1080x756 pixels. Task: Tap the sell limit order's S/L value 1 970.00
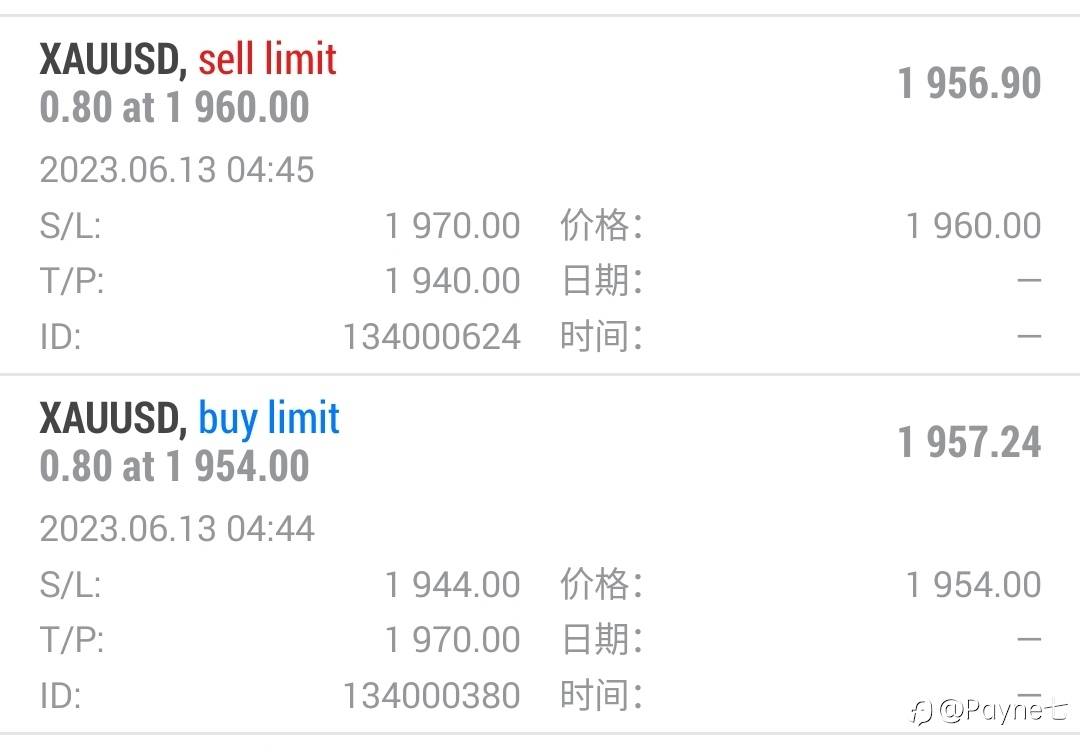coord(452,226)
